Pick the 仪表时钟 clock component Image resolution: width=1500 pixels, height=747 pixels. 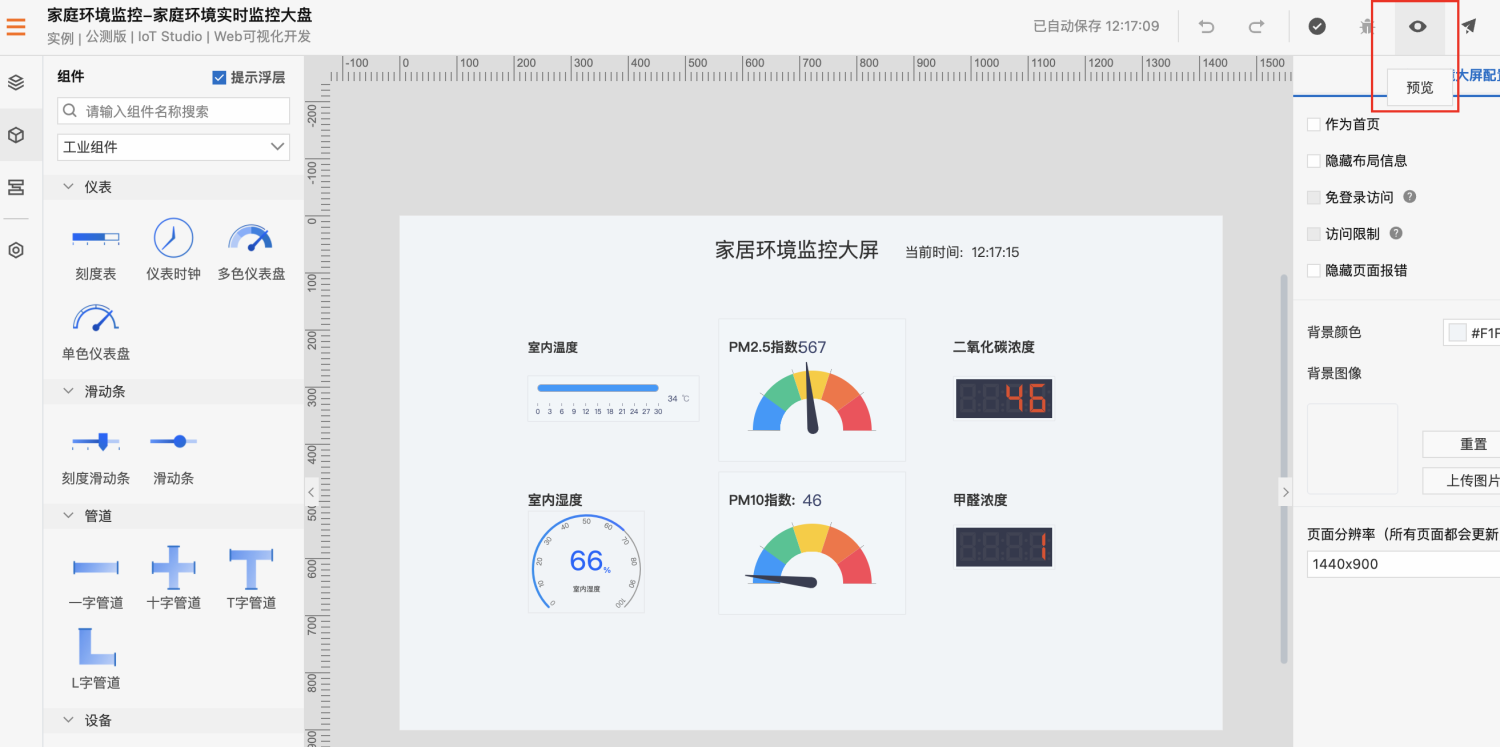(173, 250)
